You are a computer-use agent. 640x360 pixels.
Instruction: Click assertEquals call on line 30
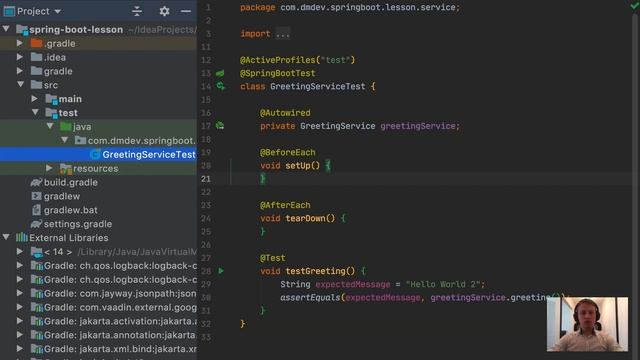(310, 297)
